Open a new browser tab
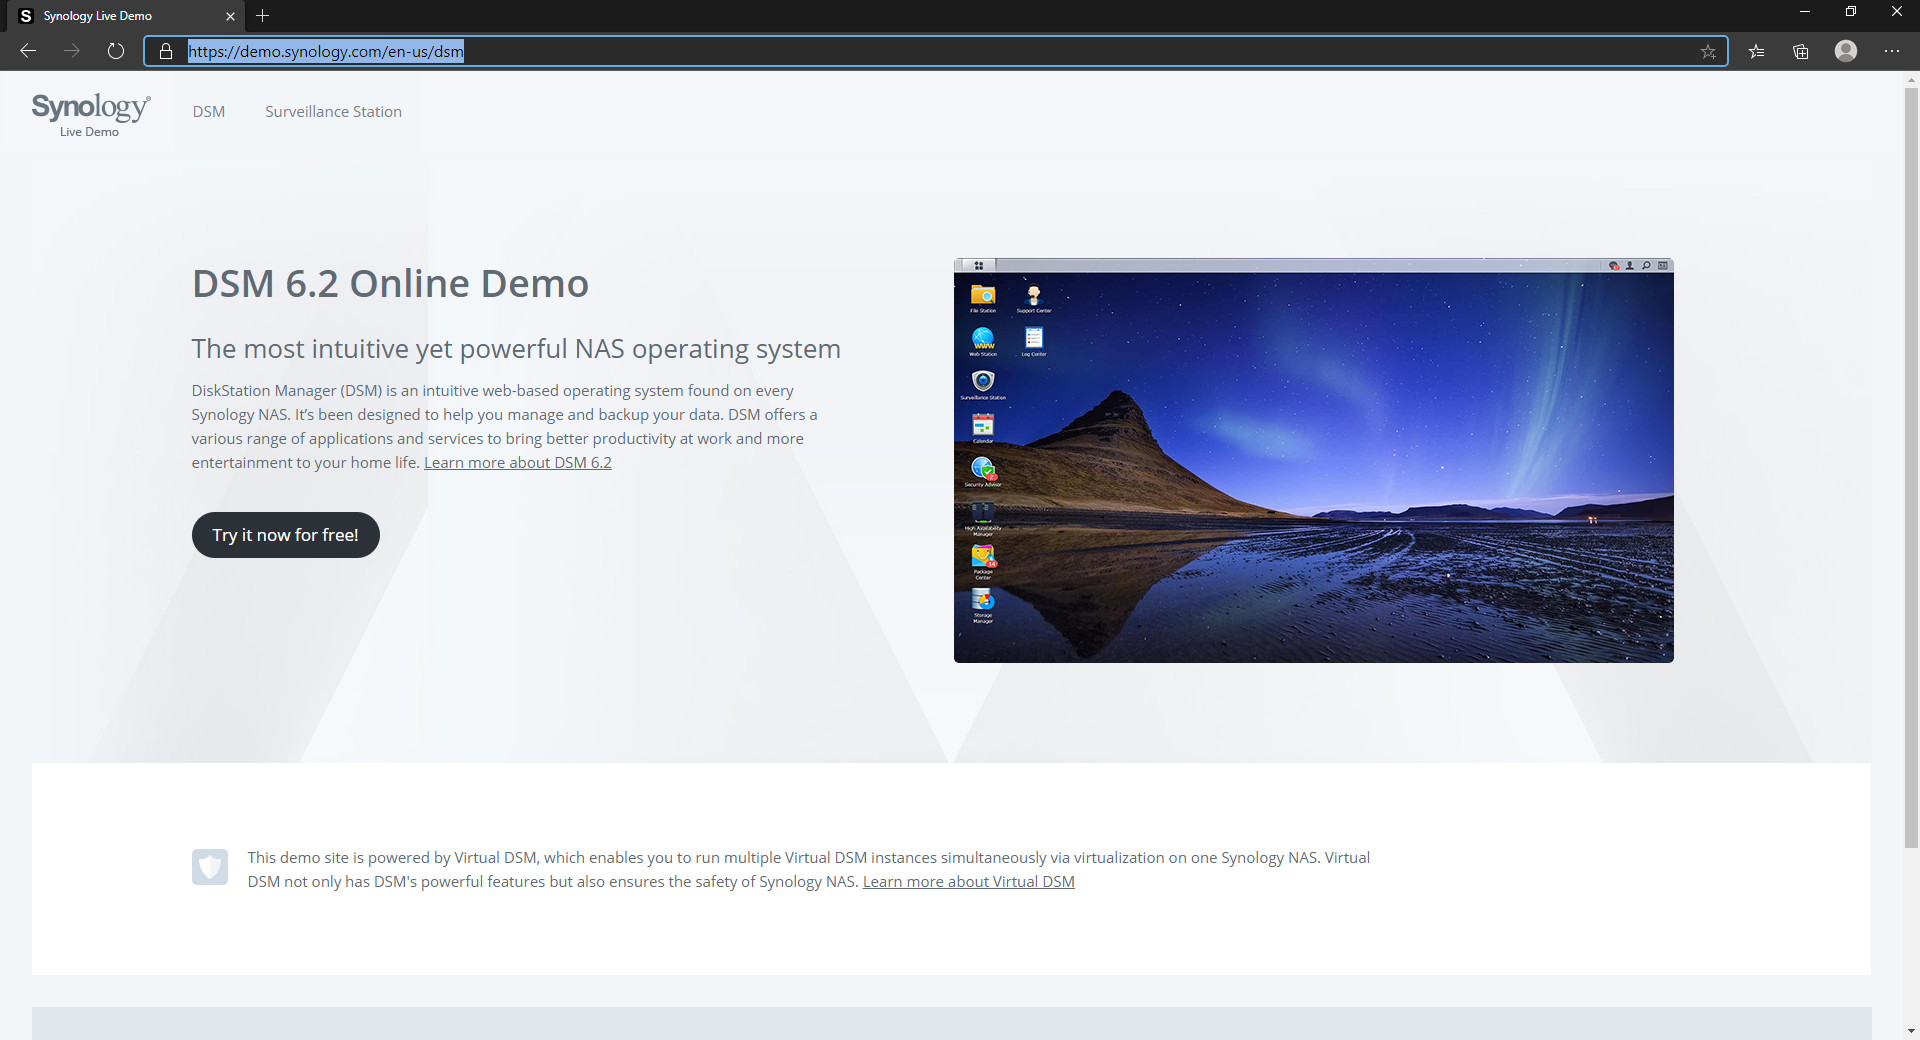The image size is (1920, 1040). point(263,16)
